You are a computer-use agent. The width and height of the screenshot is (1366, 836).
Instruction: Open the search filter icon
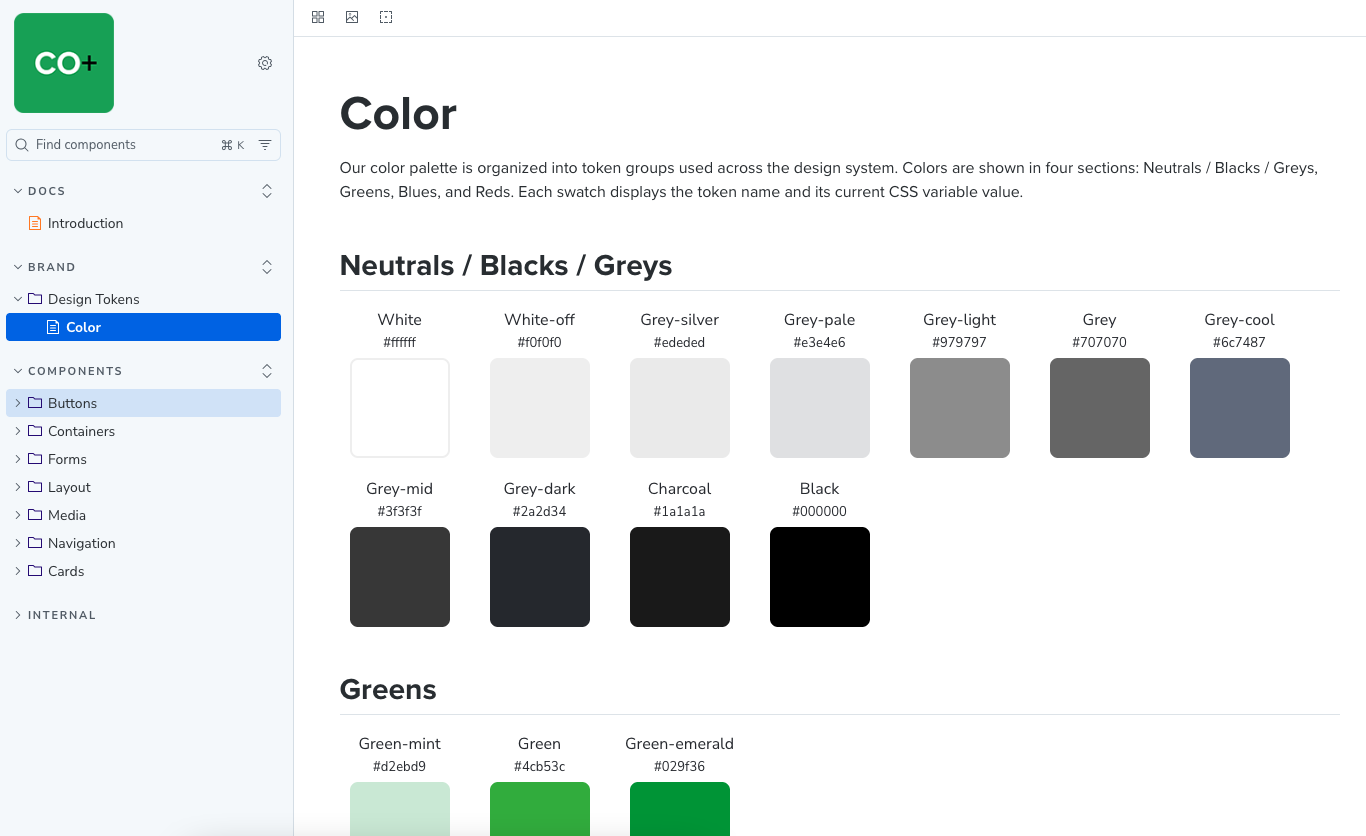pyautogui.click(x=265, y=145)
